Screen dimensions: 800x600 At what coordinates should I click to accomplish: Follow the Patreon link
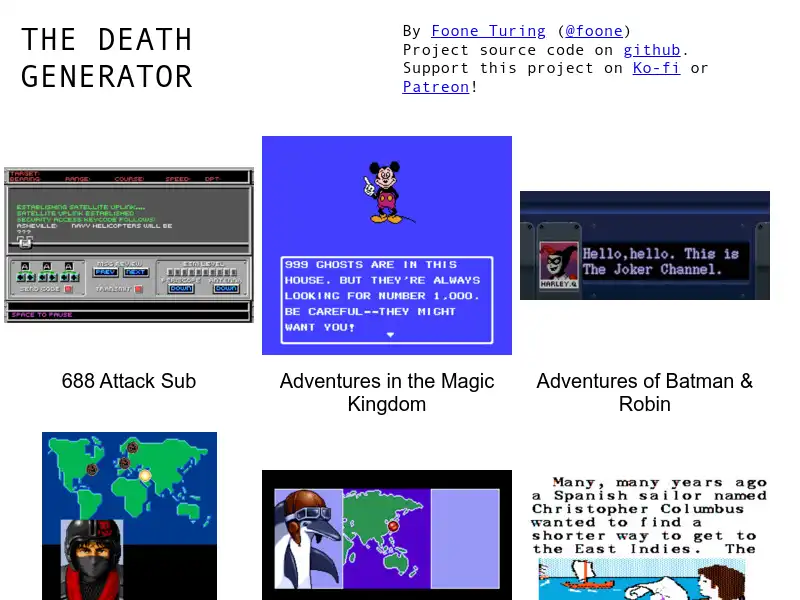click(x=436, y=87)
